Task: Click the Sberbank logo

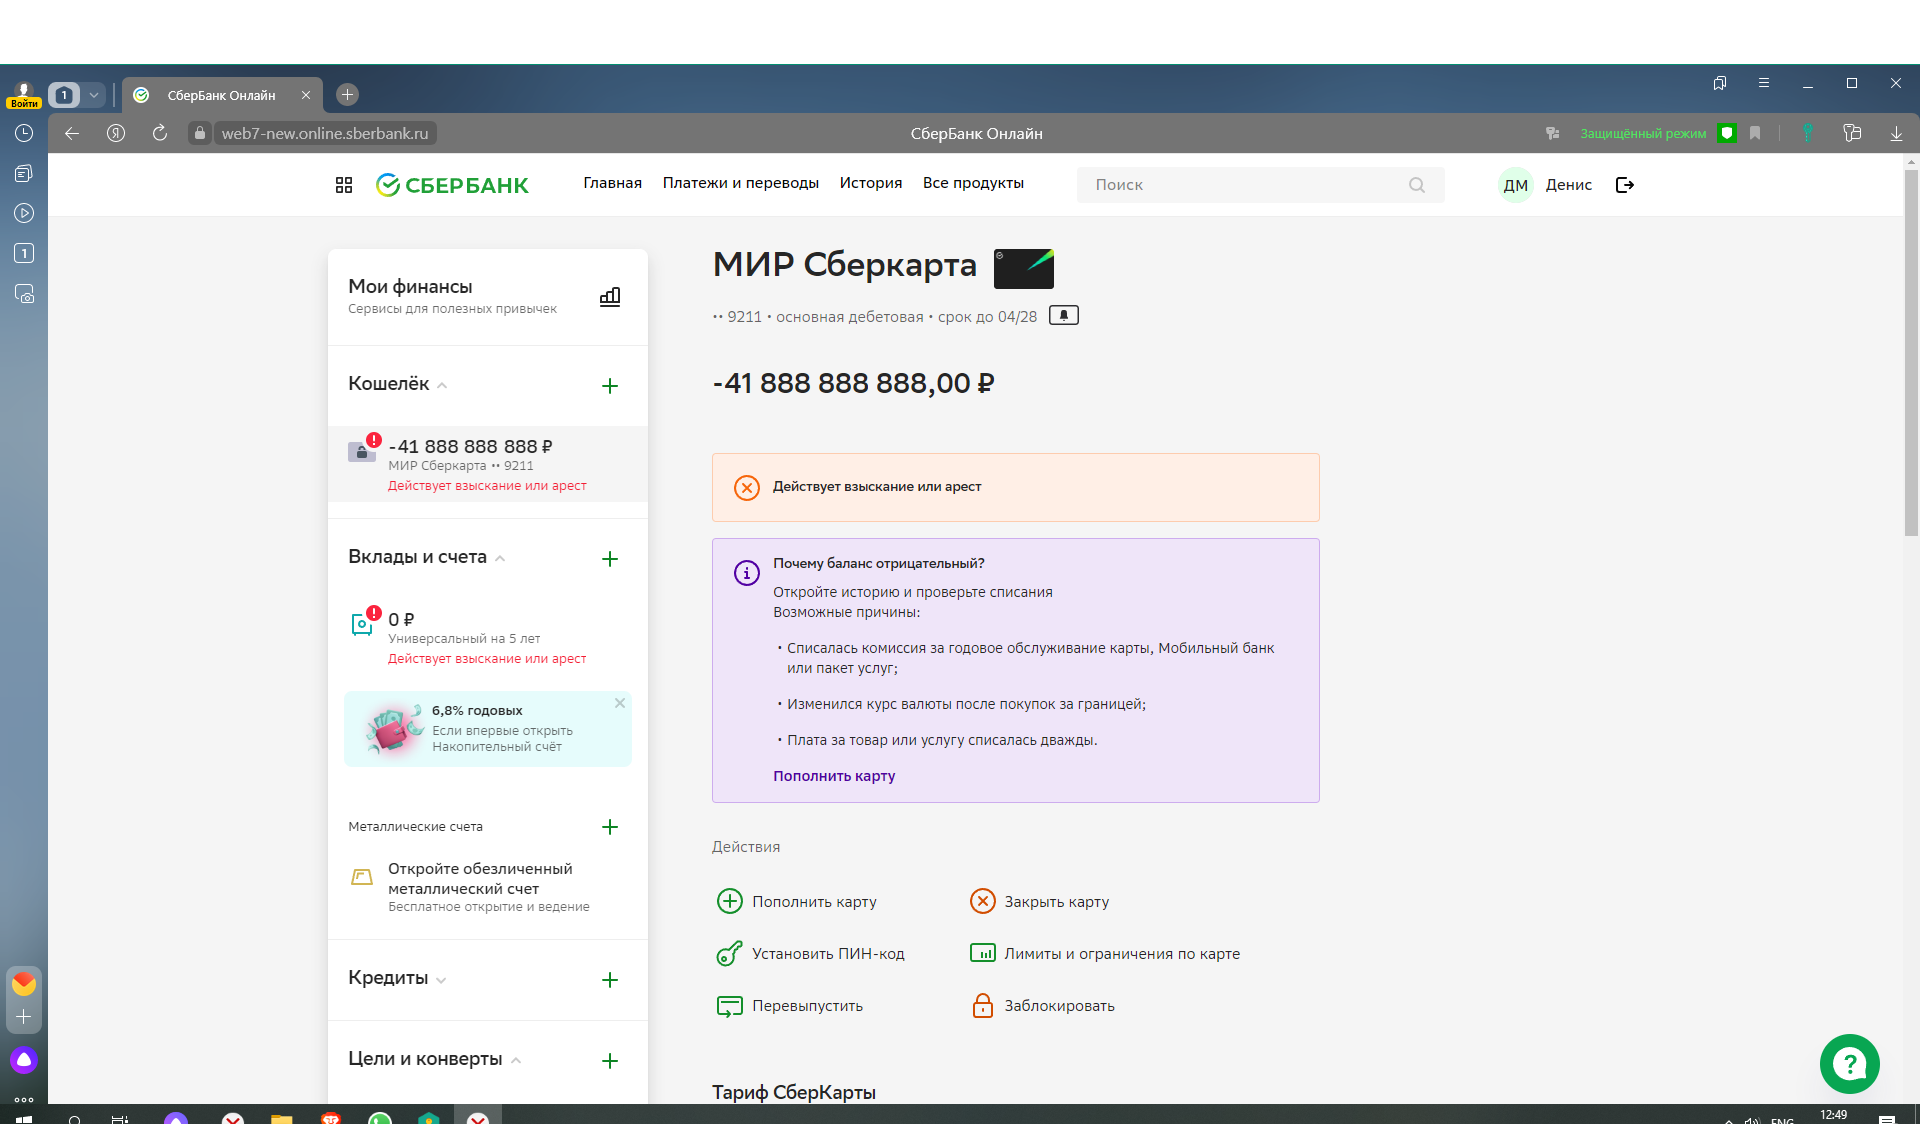Action: tap(452, 185)
